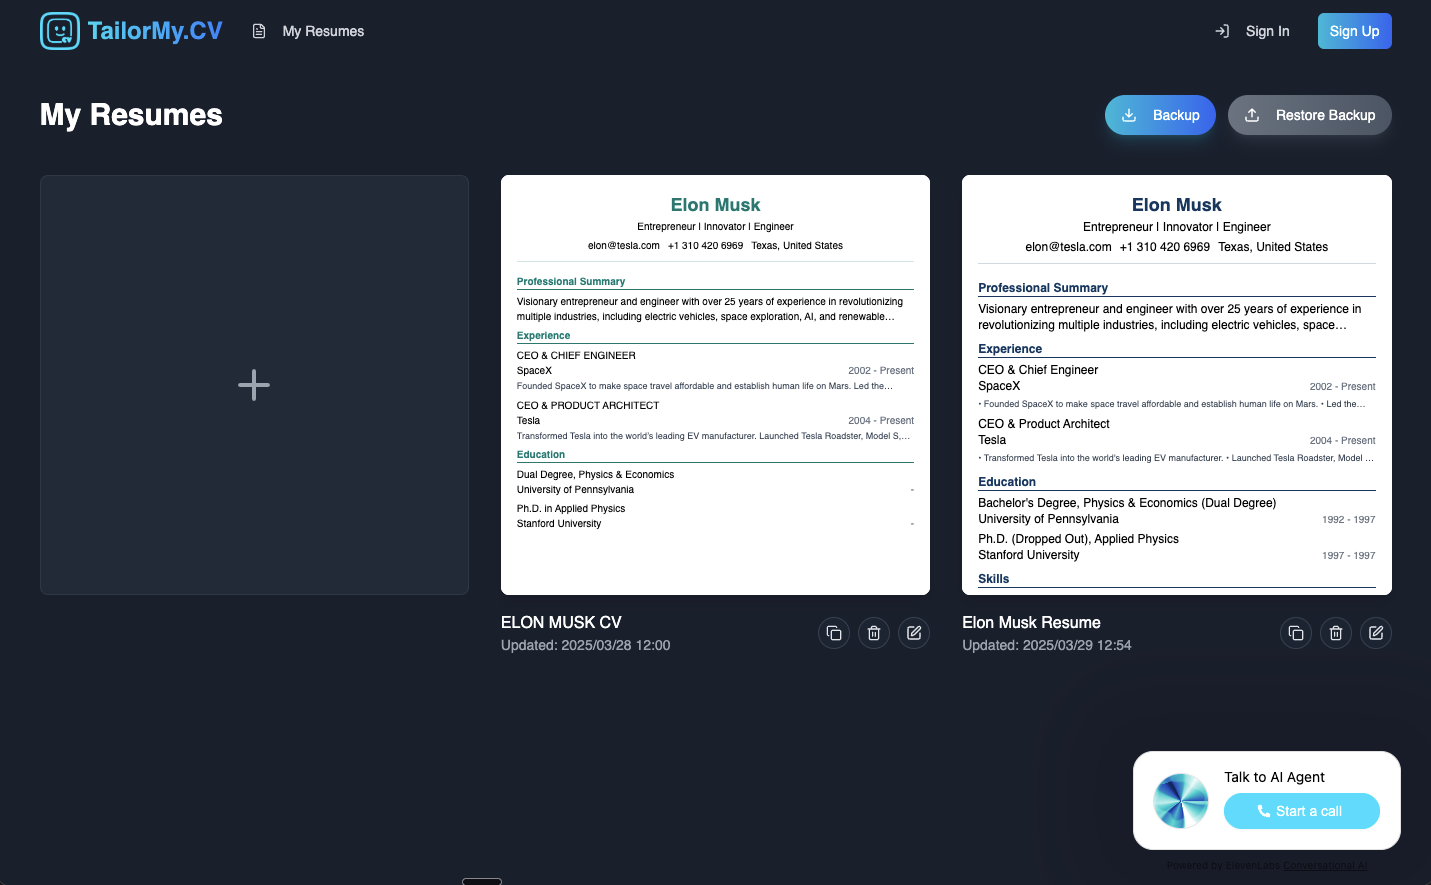
Task: Open the Elon Musk Resume thumbnail
Action: pyautogui.click(x=1177, y=385)
